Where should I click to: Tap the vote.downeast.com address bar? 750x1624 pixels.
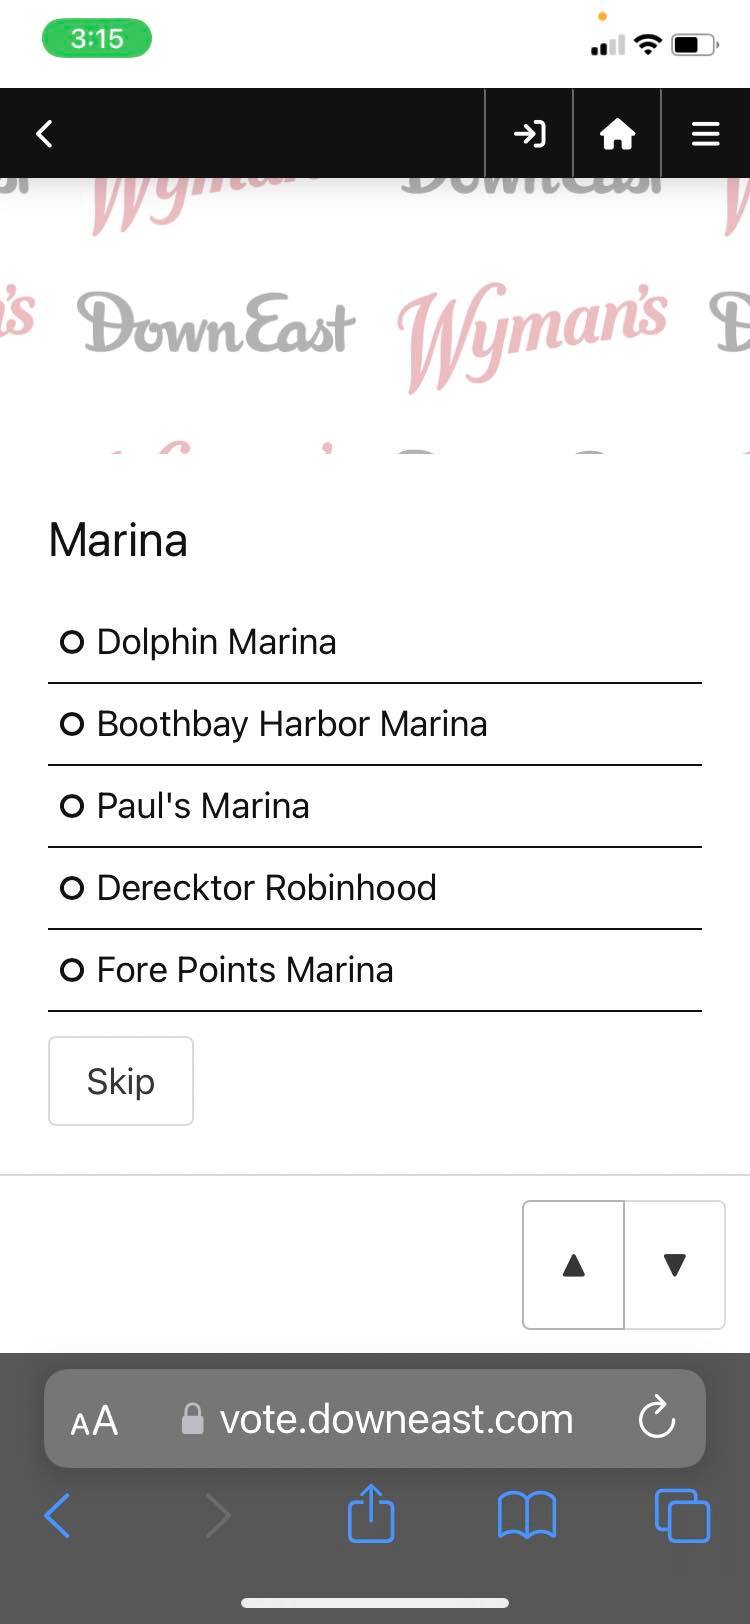coord(396,1419)
